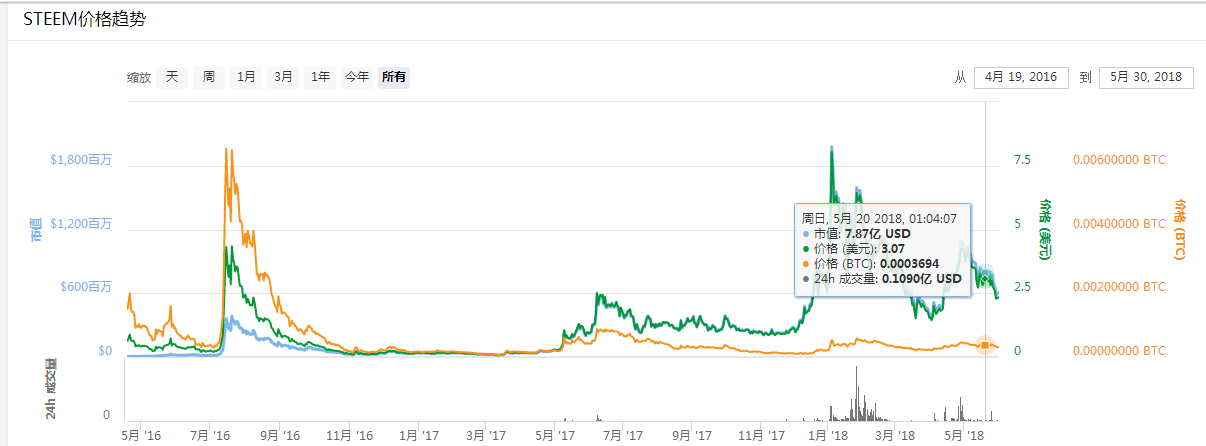The width and height of the screenshot is (1206, 446).
Task: Click the 1月 '18 date label
Action: (829, 436)
